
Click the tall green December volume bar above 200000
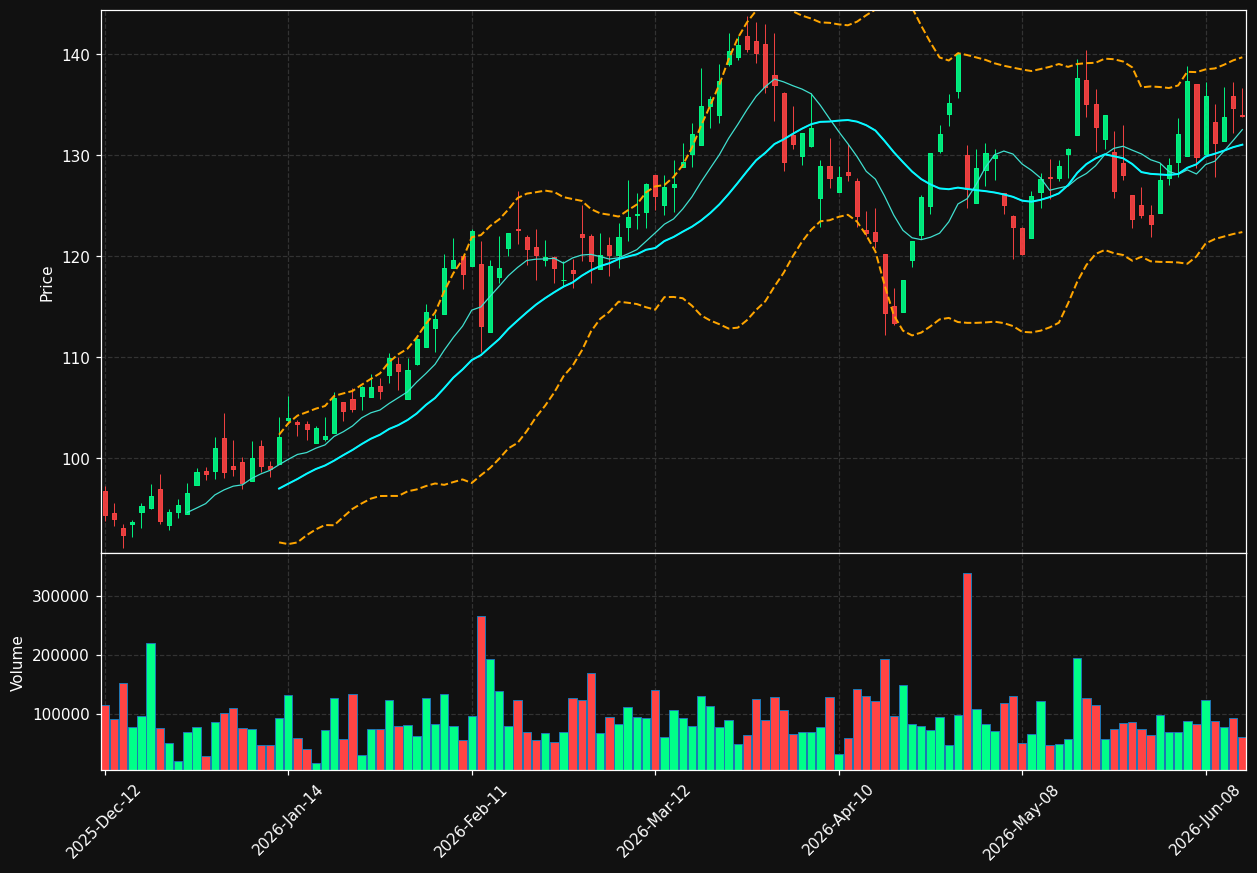pos(151,706)
